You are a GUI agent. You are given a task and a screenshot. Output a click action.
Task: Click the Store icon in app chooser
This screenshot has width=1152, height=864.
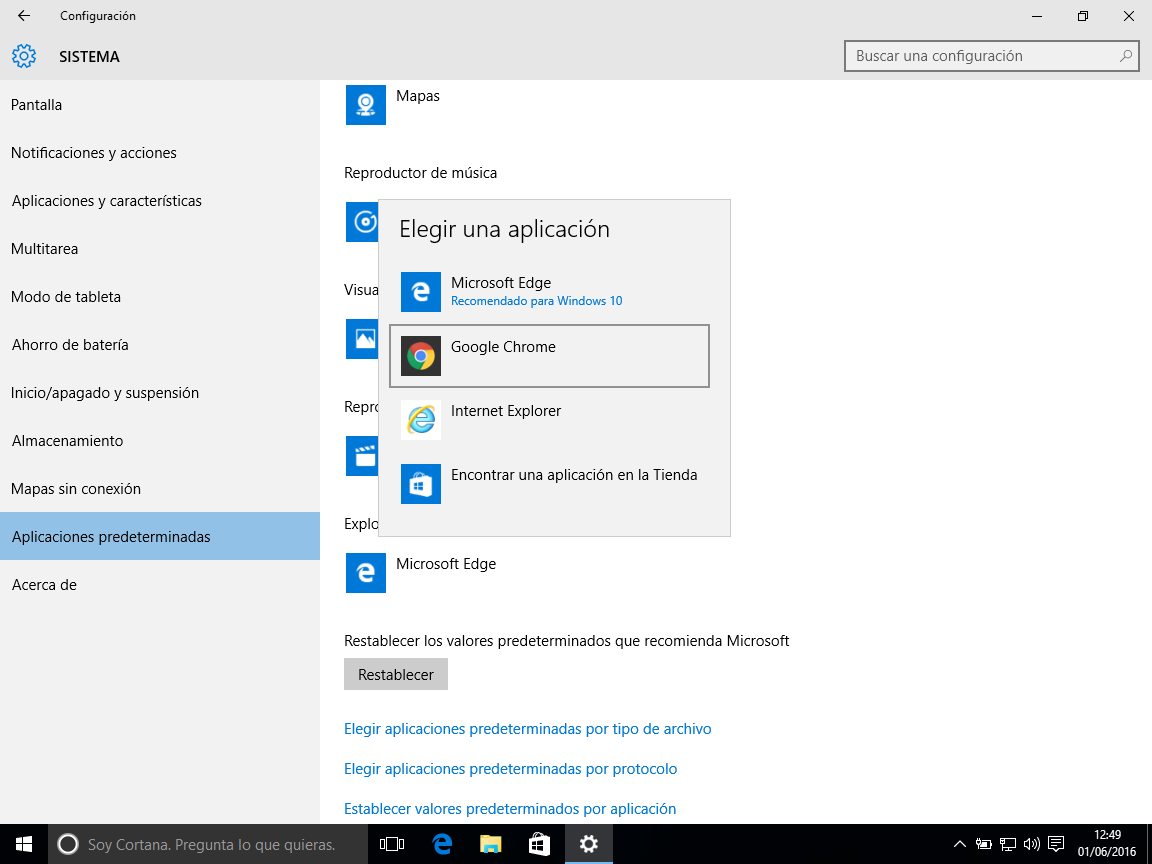pyautogui.click(x=421, y=483)
